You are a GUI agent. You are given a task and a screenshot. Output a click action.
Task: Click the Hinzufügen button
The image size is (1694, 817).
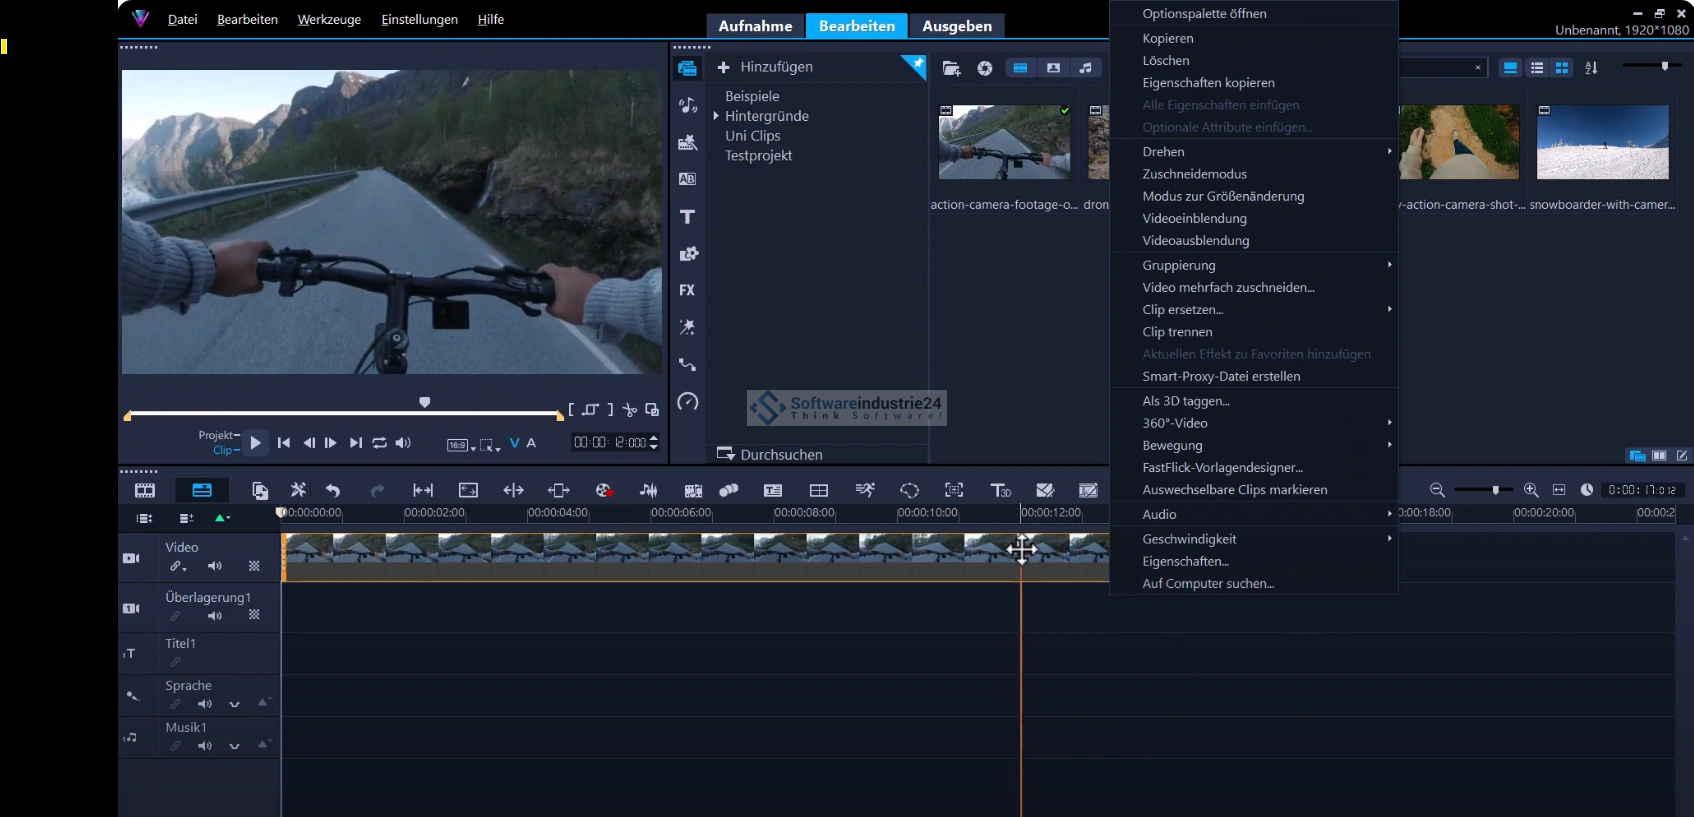pyautogui.click(x=766, y=67)
